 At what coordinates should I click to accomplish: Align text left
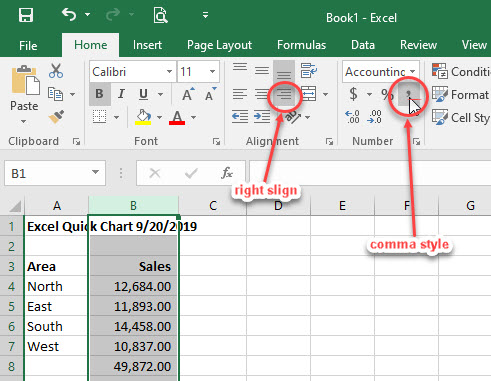point(240,94)
